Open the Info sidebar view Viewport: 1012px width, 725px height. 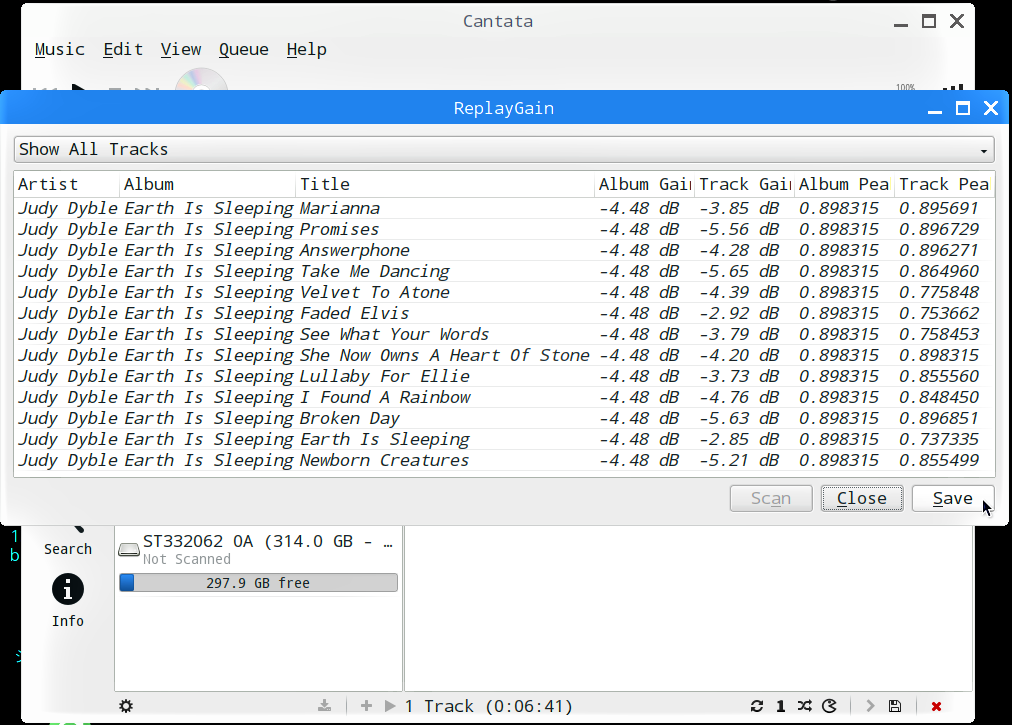tap(68, 601)
